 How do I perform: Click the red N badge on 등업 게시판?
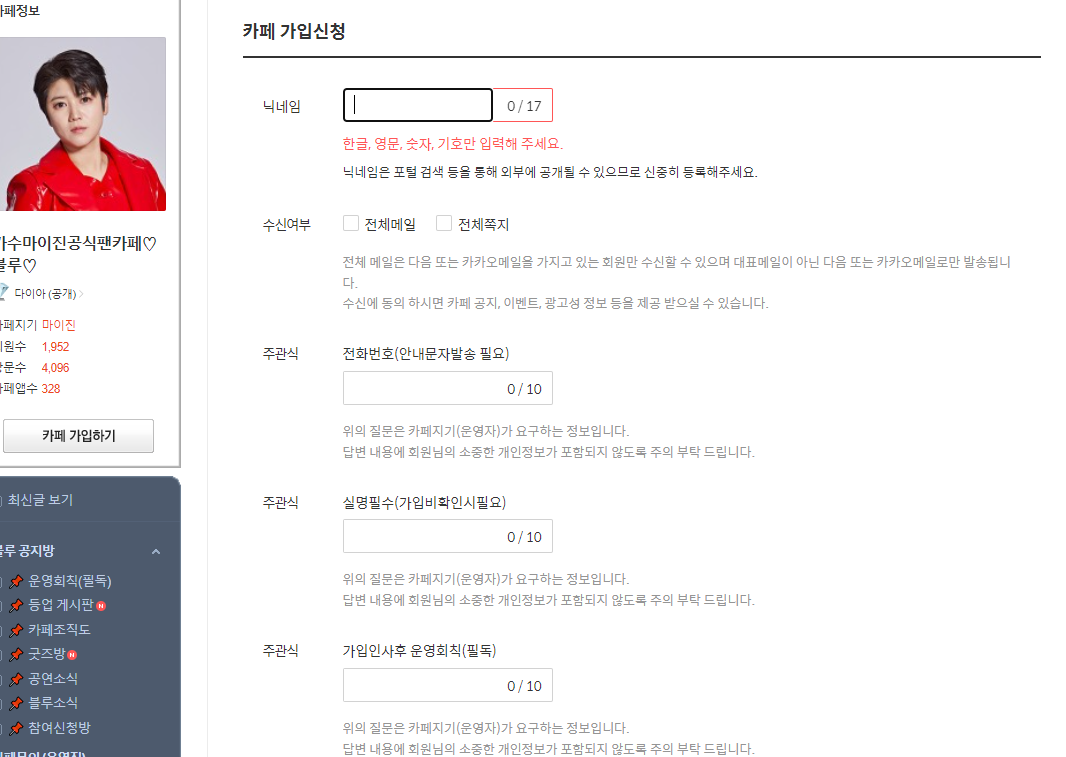tap(102, 605)
